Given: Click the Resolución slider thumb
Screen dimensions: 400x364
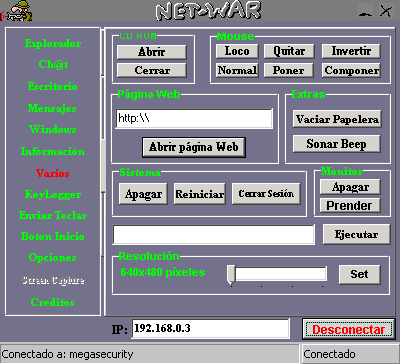Looking at the screenshot, I should coord(231,275).
